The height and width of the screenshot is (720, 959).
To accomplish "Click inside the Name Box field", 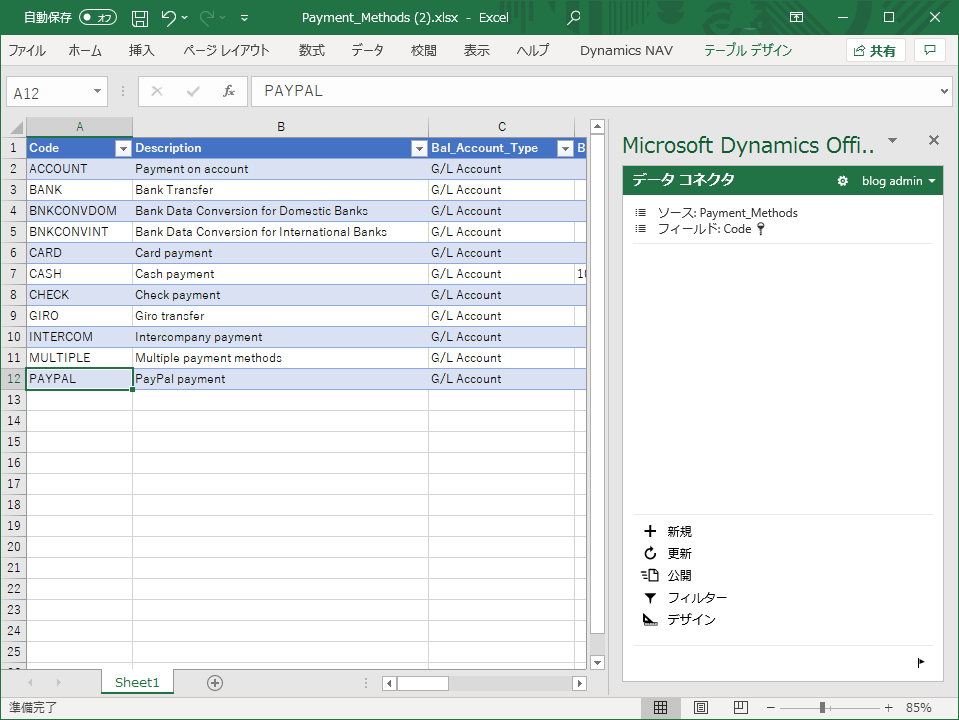I will (x=50, y=92).
